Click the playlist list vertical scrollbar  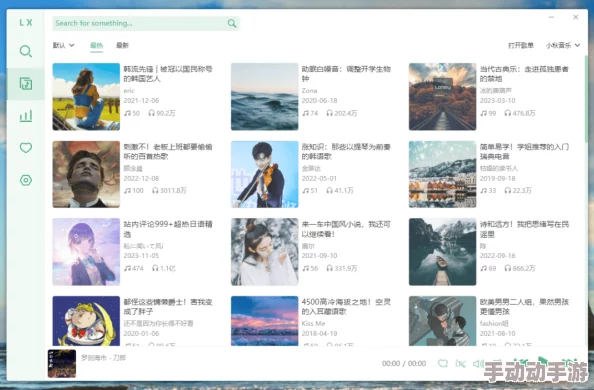pyautogui.click(x=586, y=99)
